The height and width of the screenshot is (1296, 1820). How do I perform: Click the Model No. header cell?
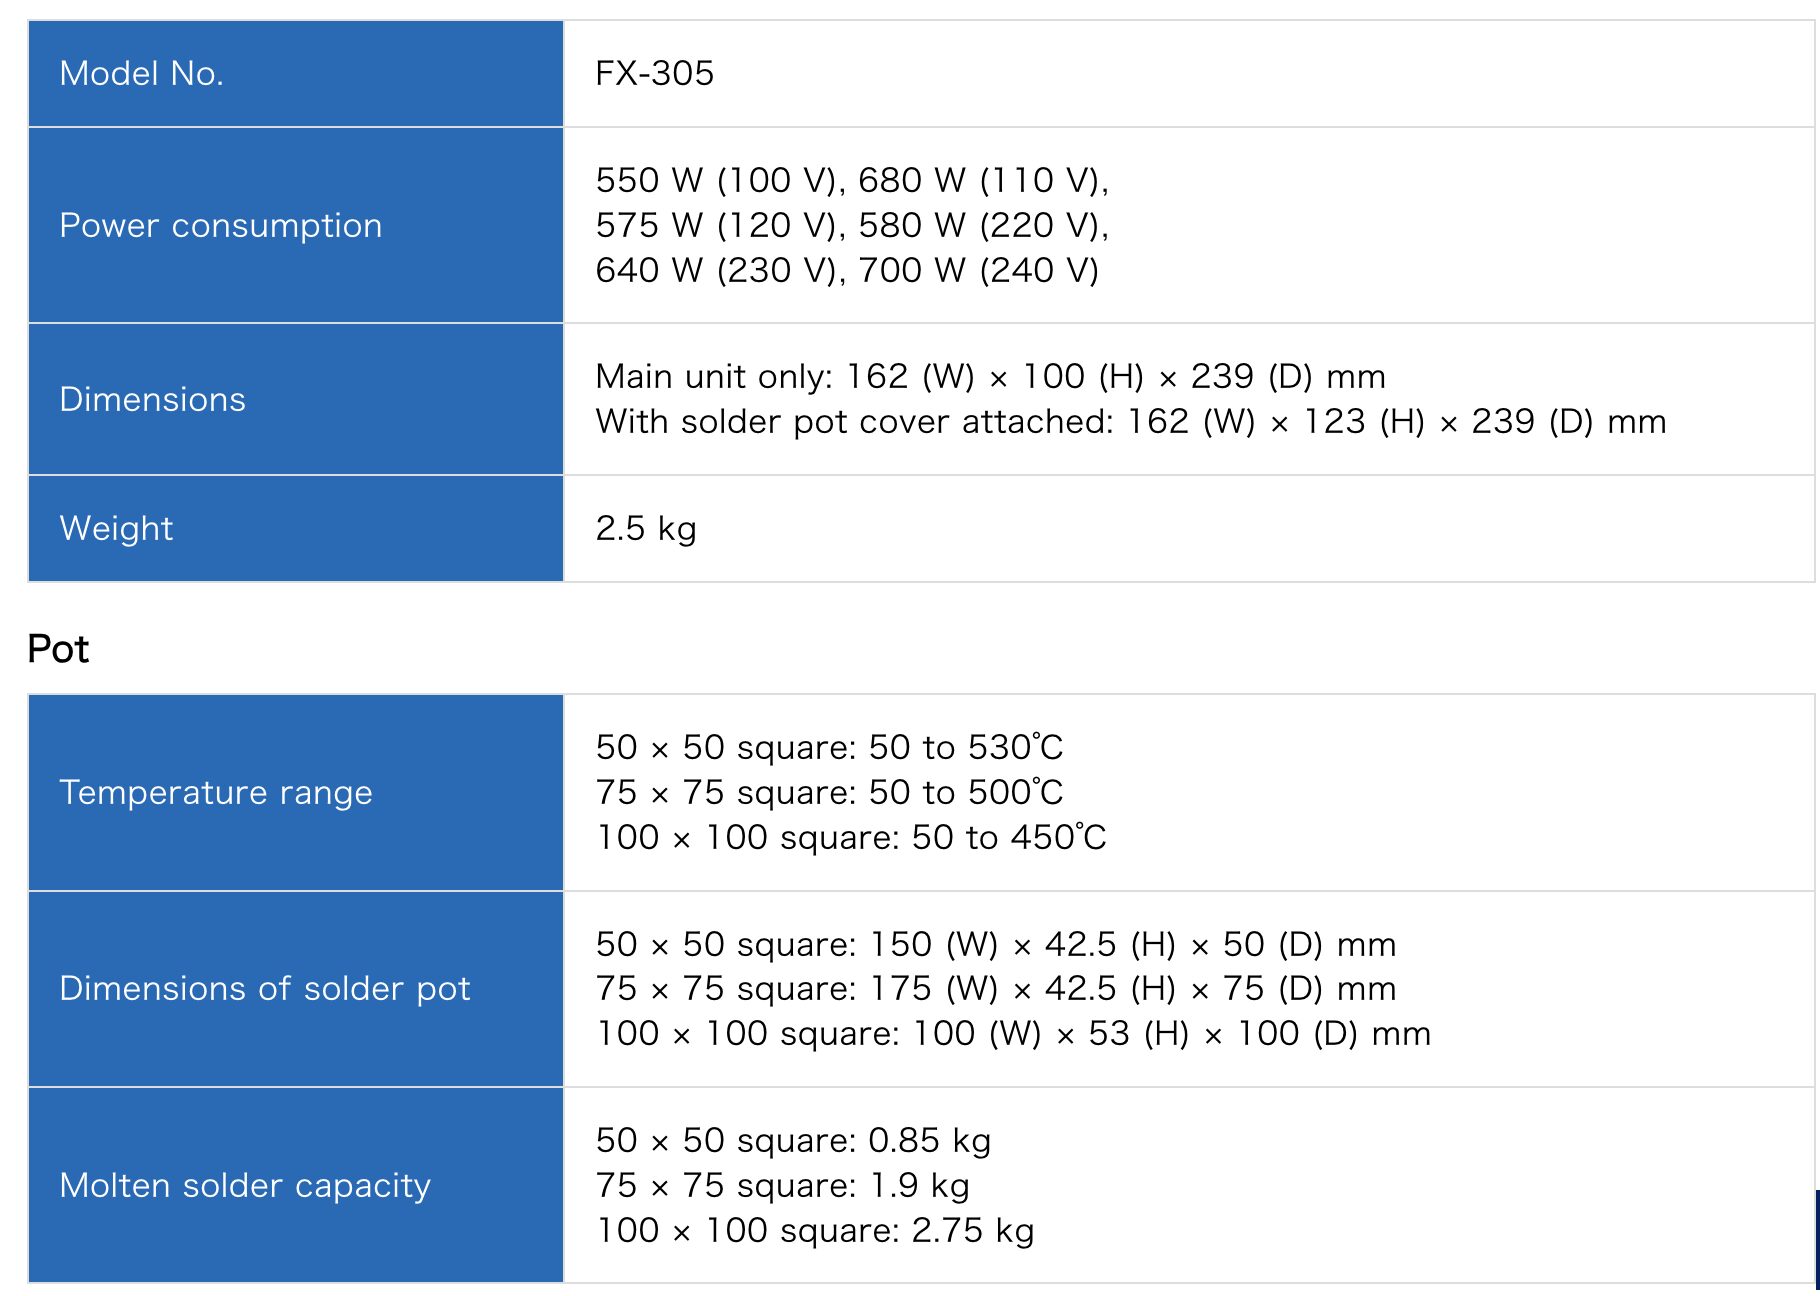(296, 74)
